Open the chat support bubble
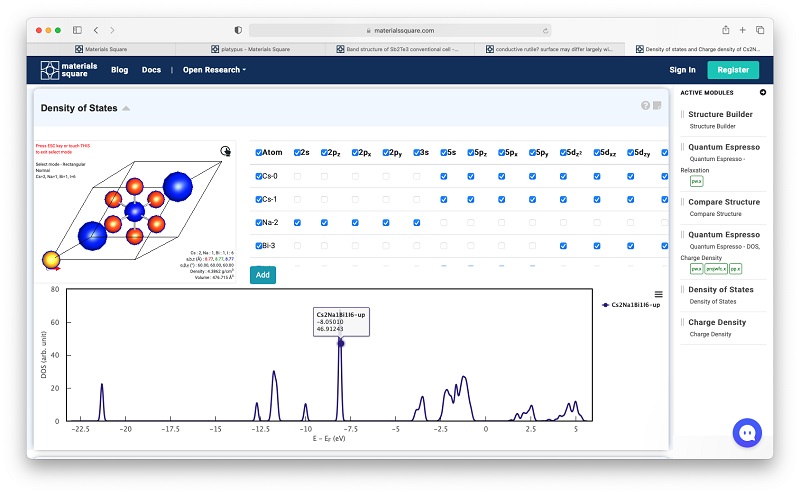This screenshot has height=494, width=800. pos(747,432)
